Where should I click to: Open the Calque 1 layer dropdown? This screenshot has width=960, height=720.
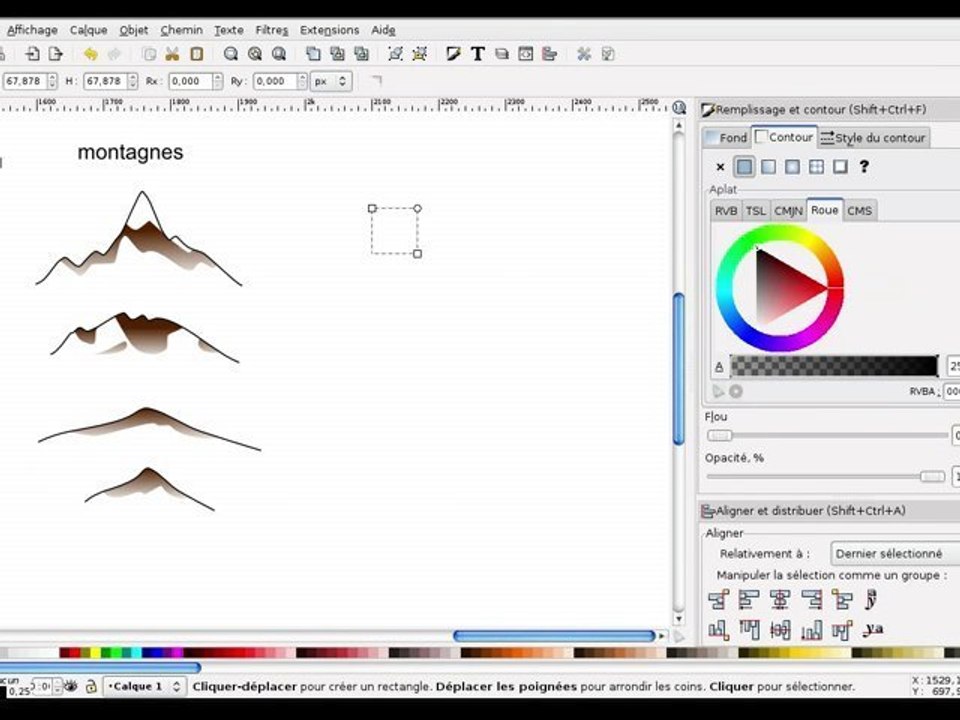144,686
